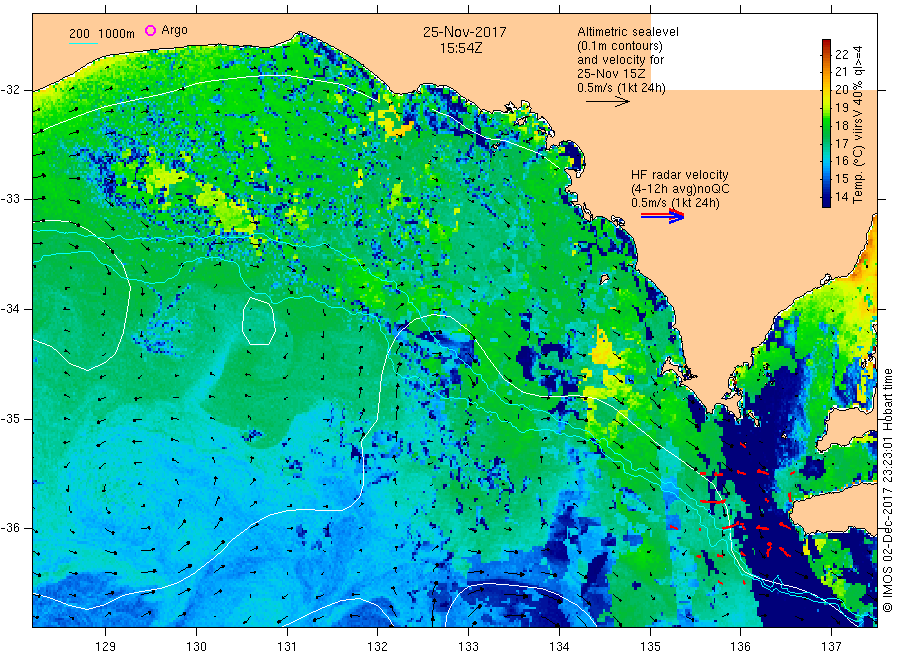This screenshot has height=660, width=900.
Task: Click the colorbar value 20
Action: coord(841,90)
